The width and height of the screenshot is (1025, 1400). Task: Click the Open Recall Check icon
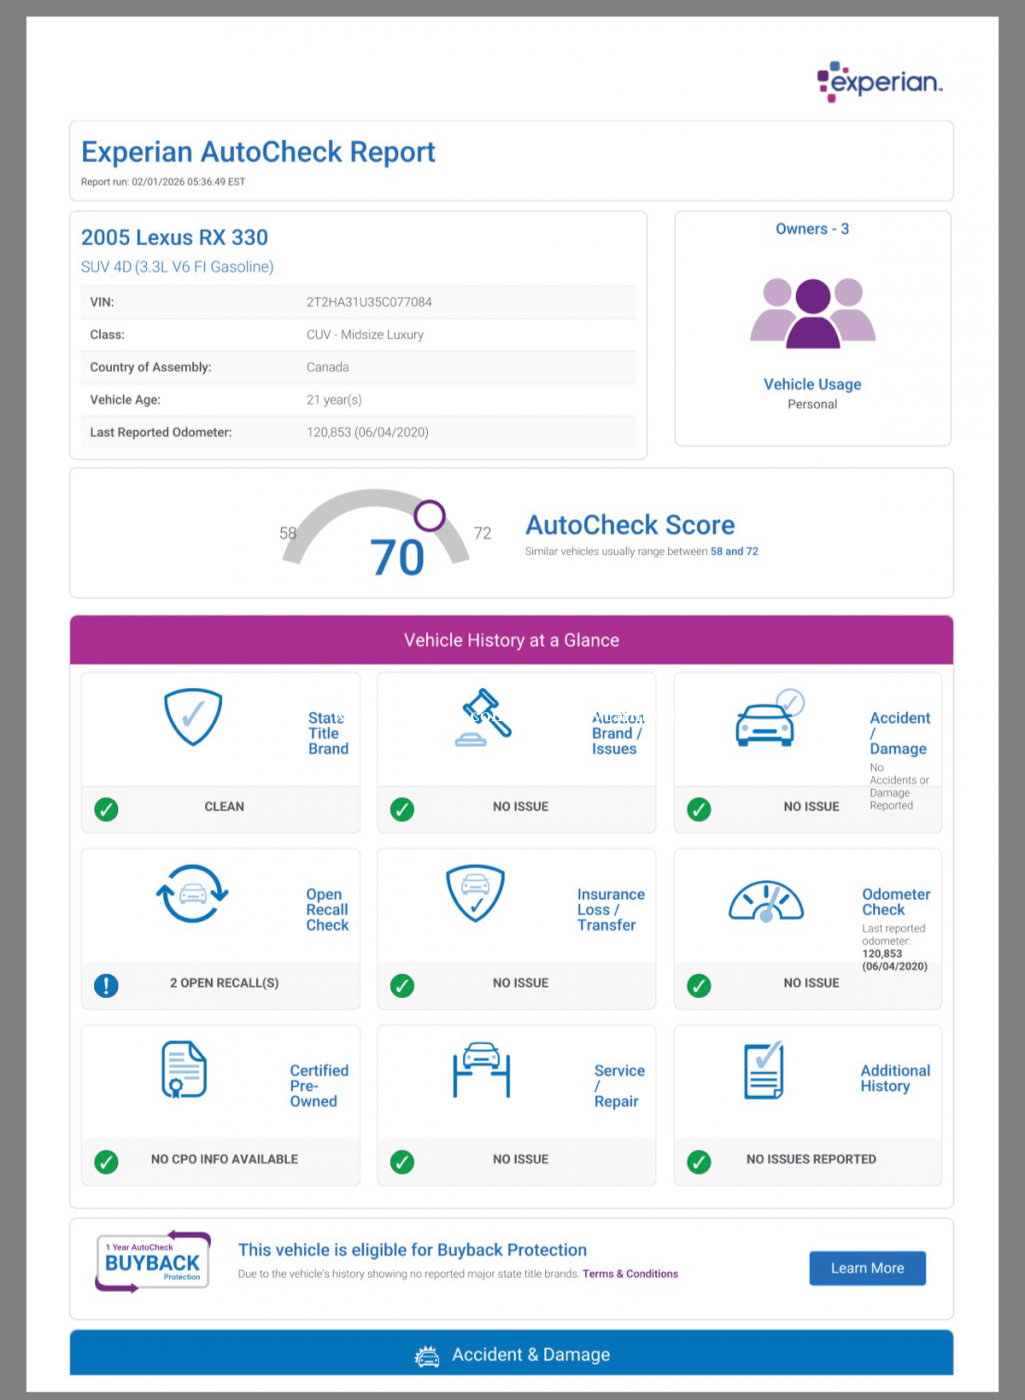(192, 893)
